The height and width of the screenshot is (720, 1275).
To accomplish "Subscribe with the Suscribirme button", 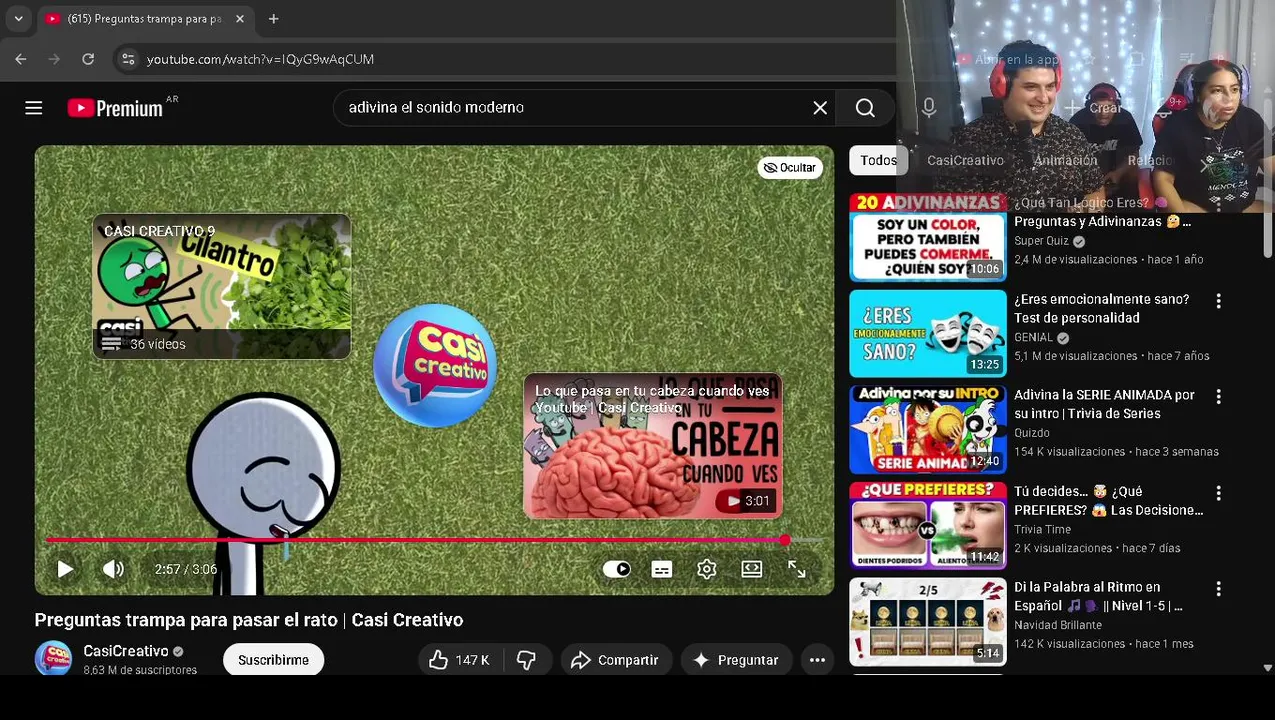I will tap(273, 660).
